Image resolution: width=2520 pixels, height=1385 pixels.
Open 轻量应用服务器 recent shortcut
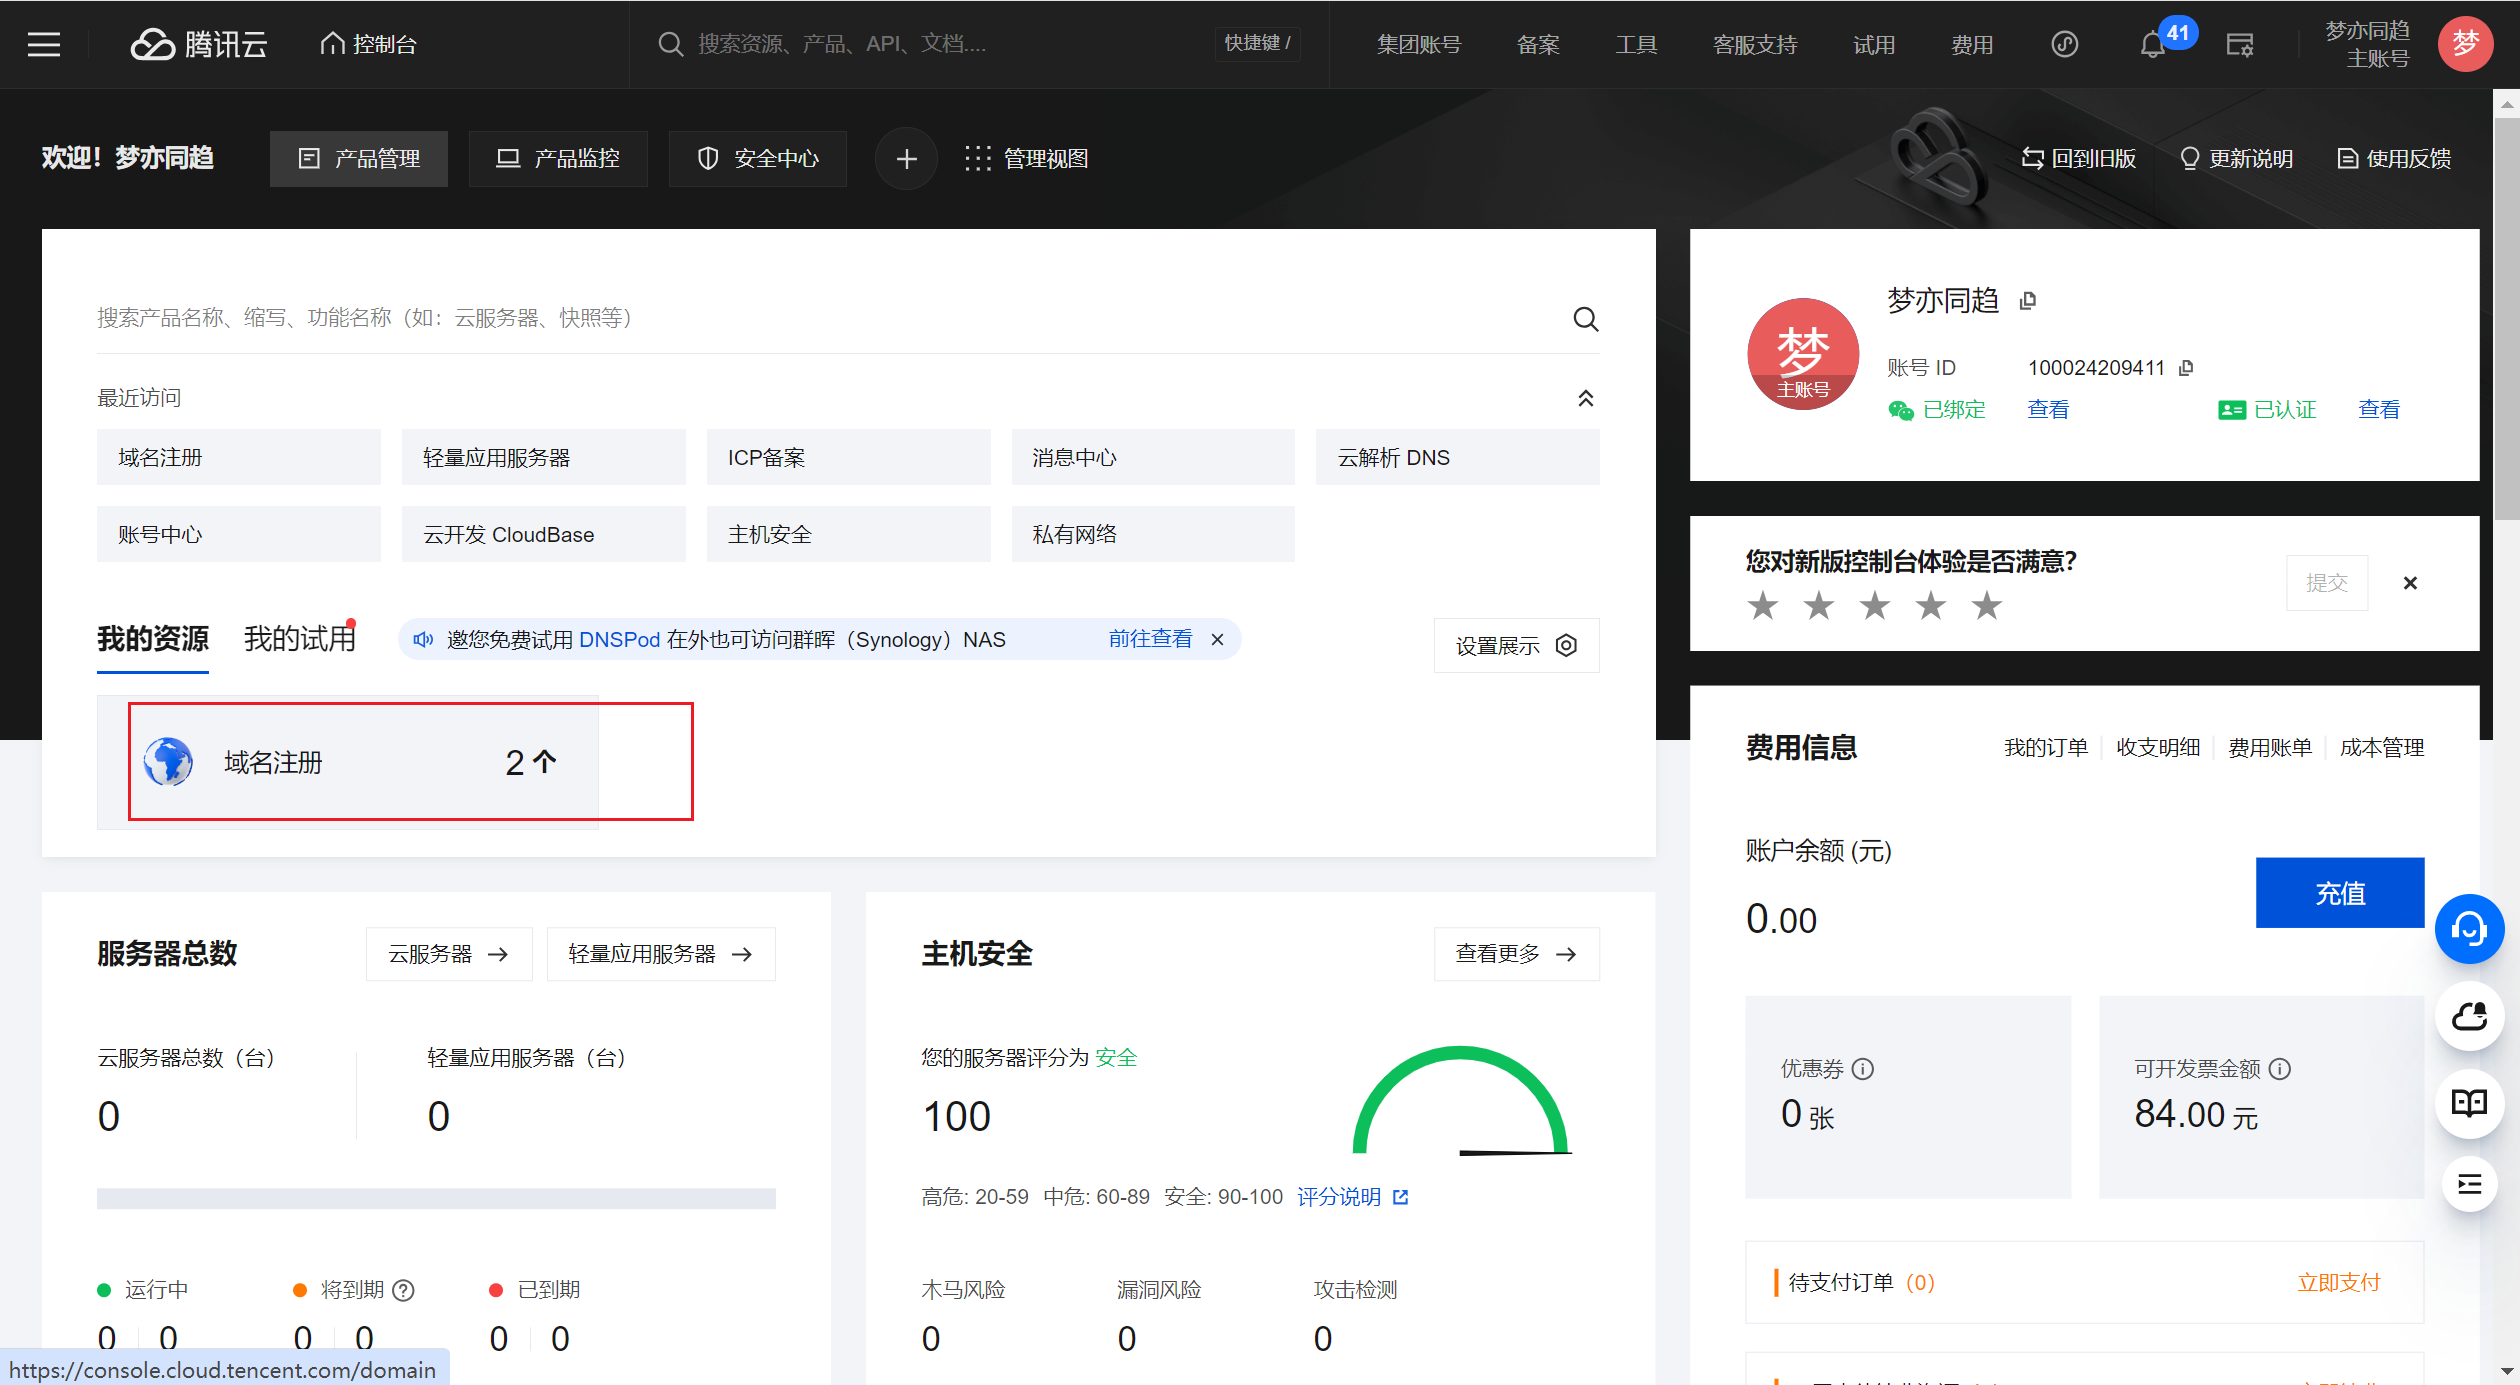543,457
